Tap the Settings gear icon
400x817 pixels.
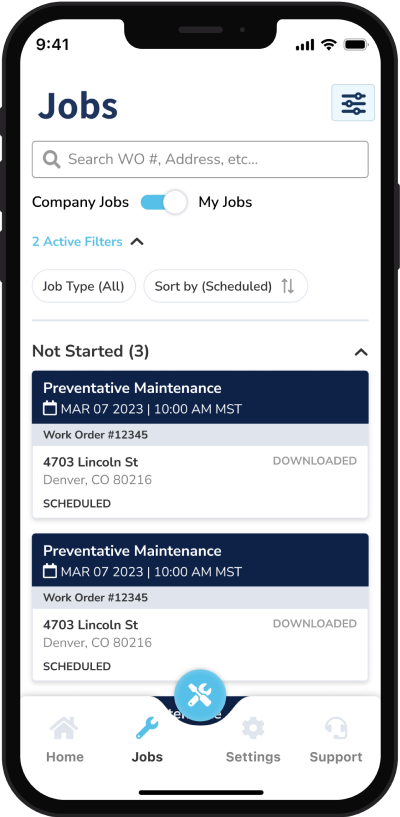pyautogui.click(x=253, y=728)
